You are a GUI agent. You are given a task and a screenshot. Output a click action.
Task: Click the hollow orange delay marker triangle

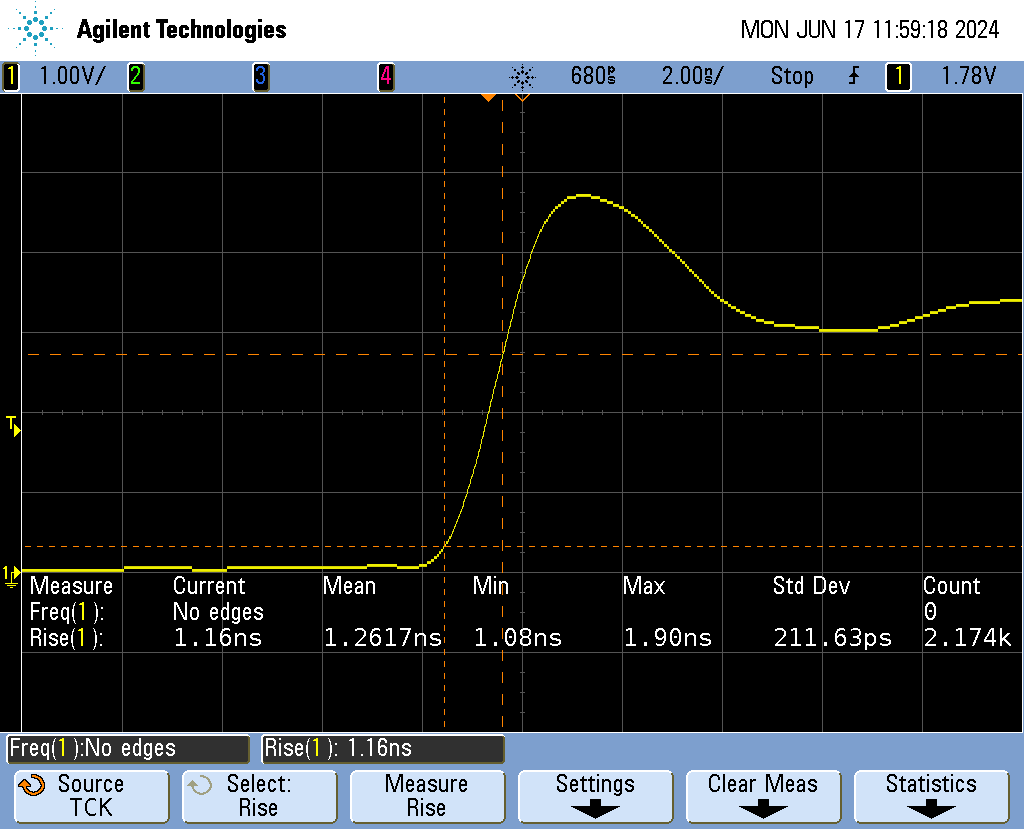click(x=521, y=97)
